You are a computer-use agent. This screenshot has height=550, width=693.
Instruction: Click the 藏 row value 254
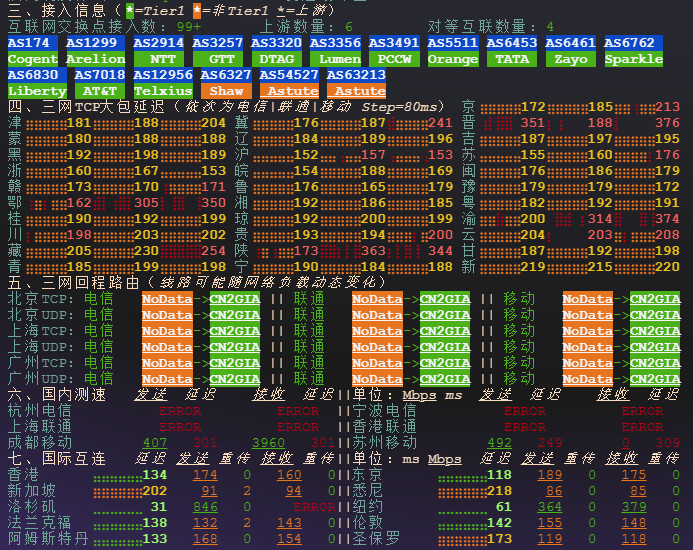213,251
